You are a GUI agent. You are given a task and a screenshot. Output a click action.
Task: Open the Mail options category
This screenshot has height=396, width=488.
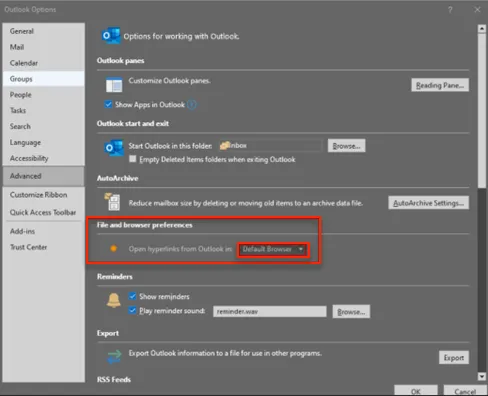click(x=44, y=47)
